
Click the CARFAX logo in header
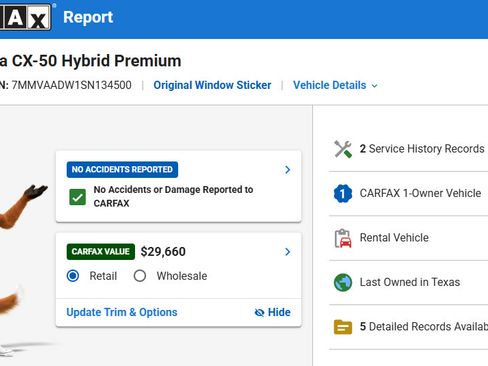26,17
